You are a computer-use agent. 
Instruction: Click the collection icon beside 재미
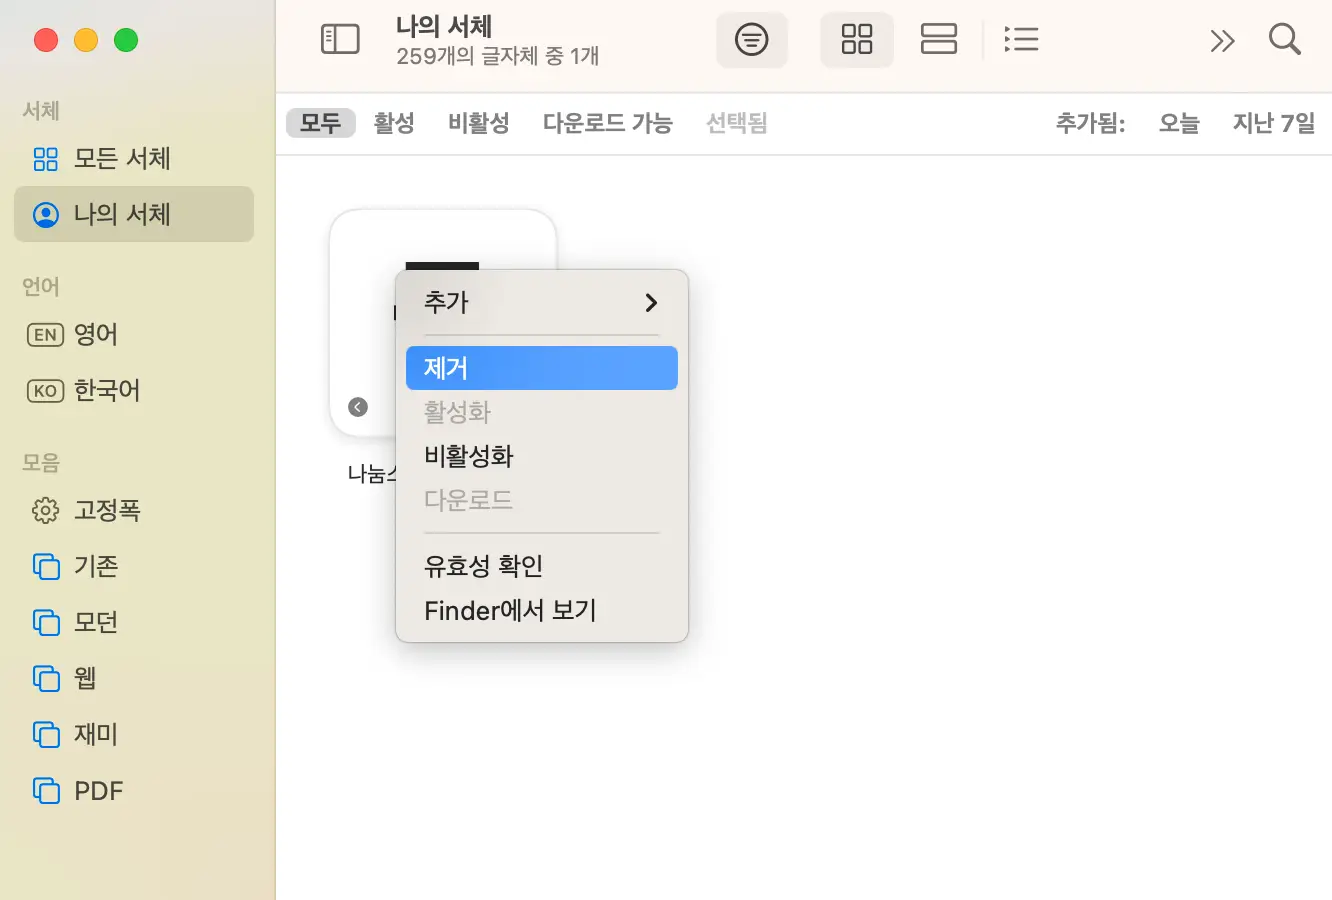pyautogui.click(x=46, y=734)
